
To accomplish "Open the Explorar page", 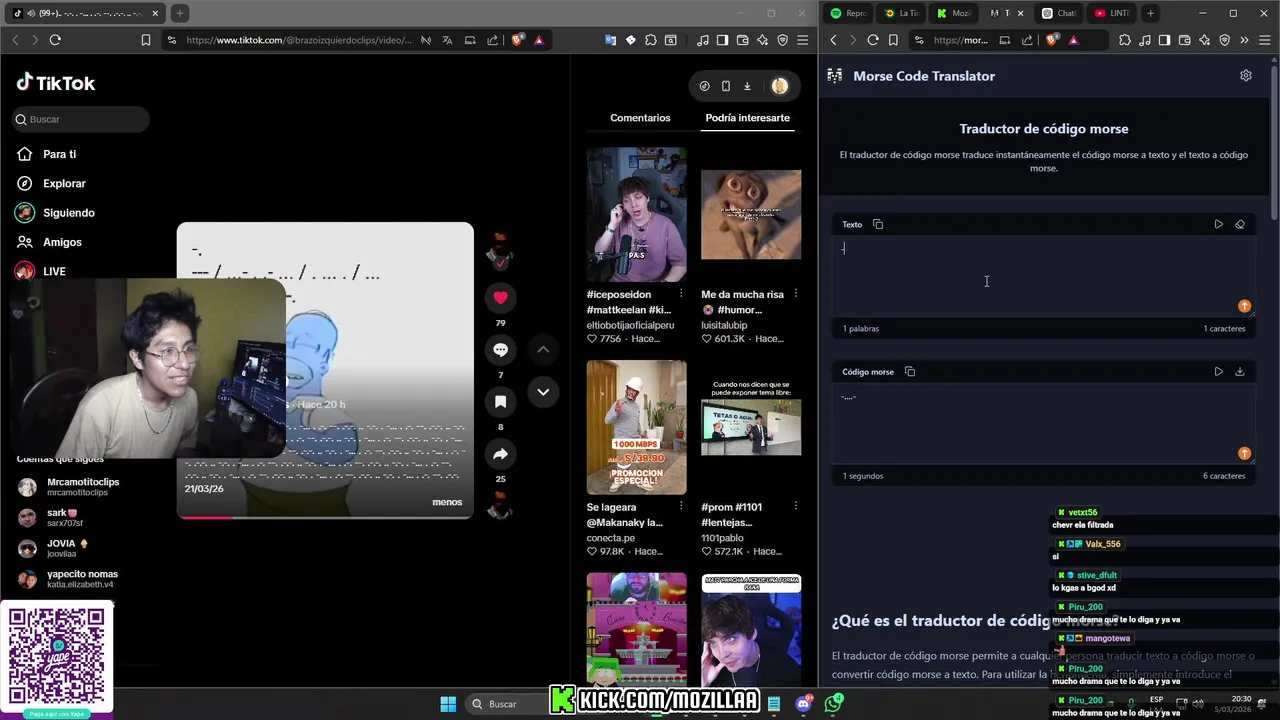I will pos(64,183).
